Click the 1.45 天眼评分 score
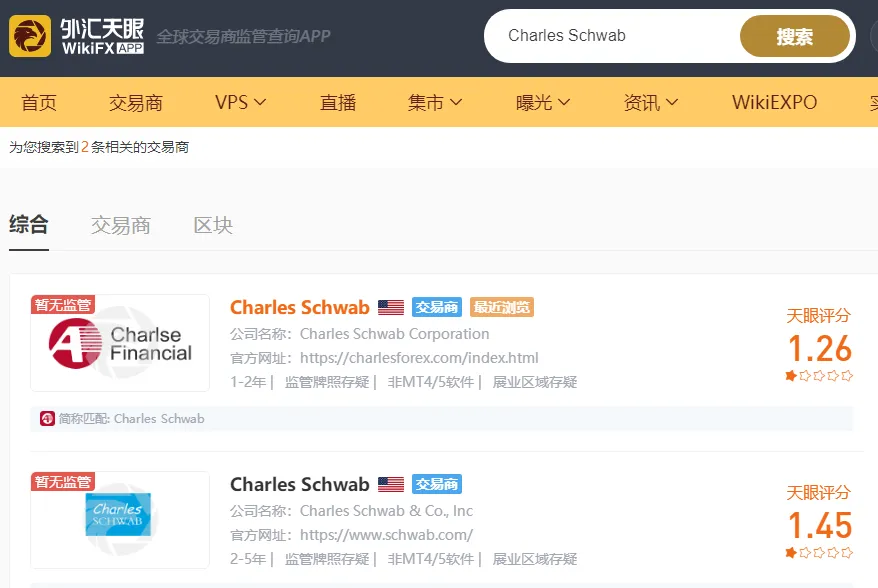 click(x=819, y=525)
